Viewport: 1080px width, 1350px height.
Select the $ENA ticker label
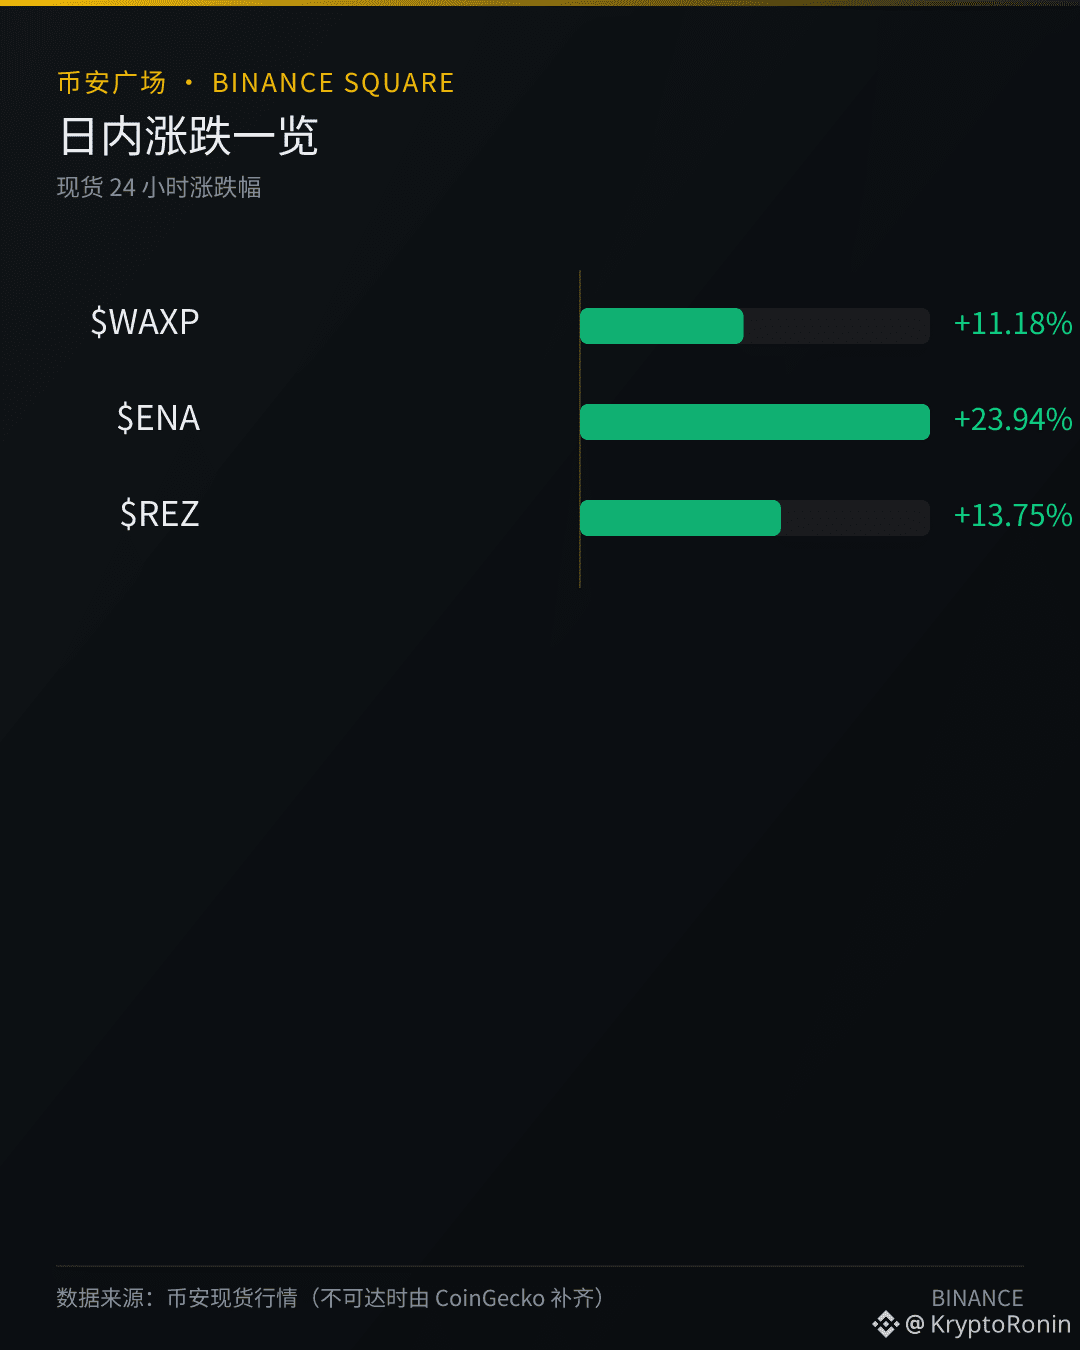click(158, 418)
